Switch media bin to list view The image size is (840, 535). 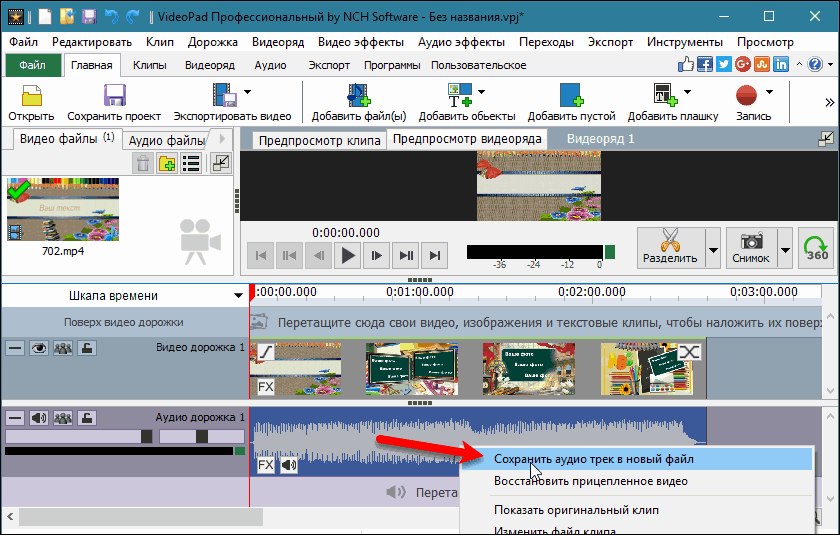(191, 163)
